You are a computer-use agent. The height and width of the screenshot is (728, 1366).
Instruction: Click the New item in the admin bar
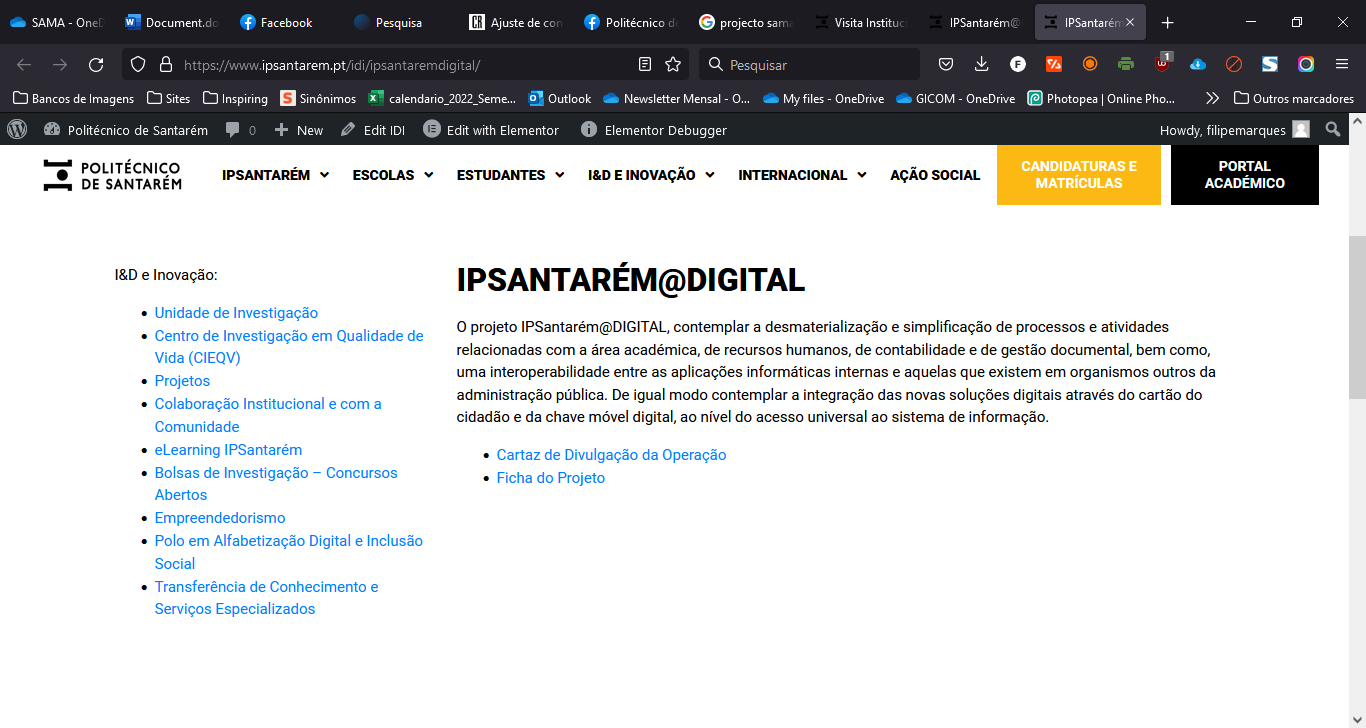(x=299, y=130)
